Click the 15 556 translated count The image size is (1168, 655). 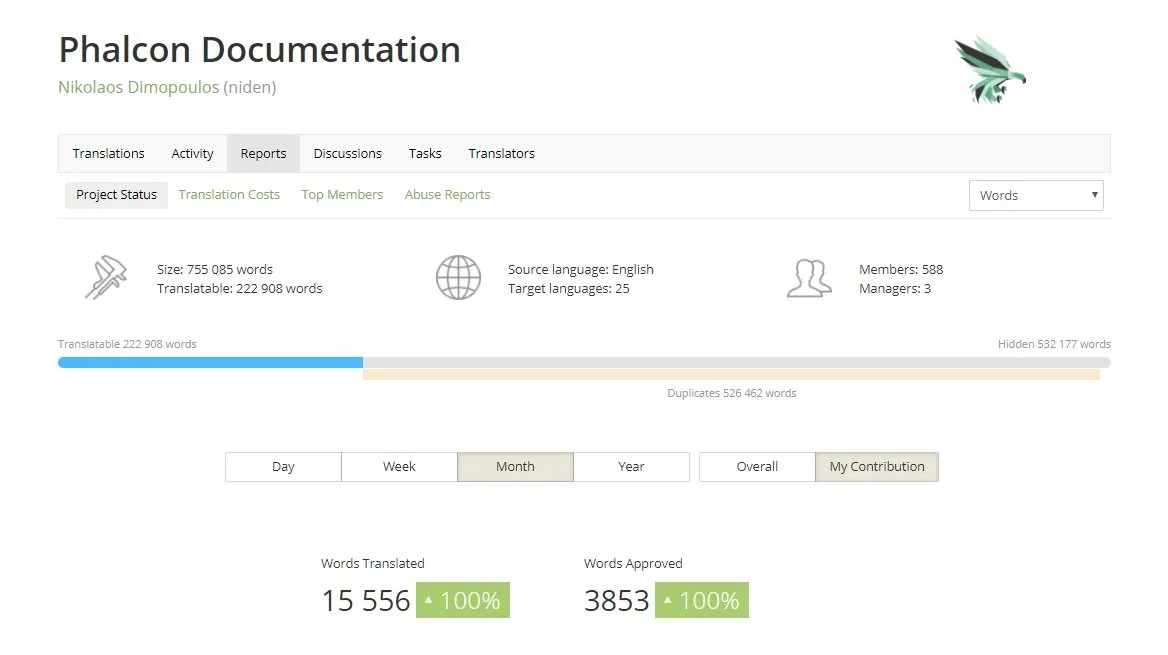[366, 601]
